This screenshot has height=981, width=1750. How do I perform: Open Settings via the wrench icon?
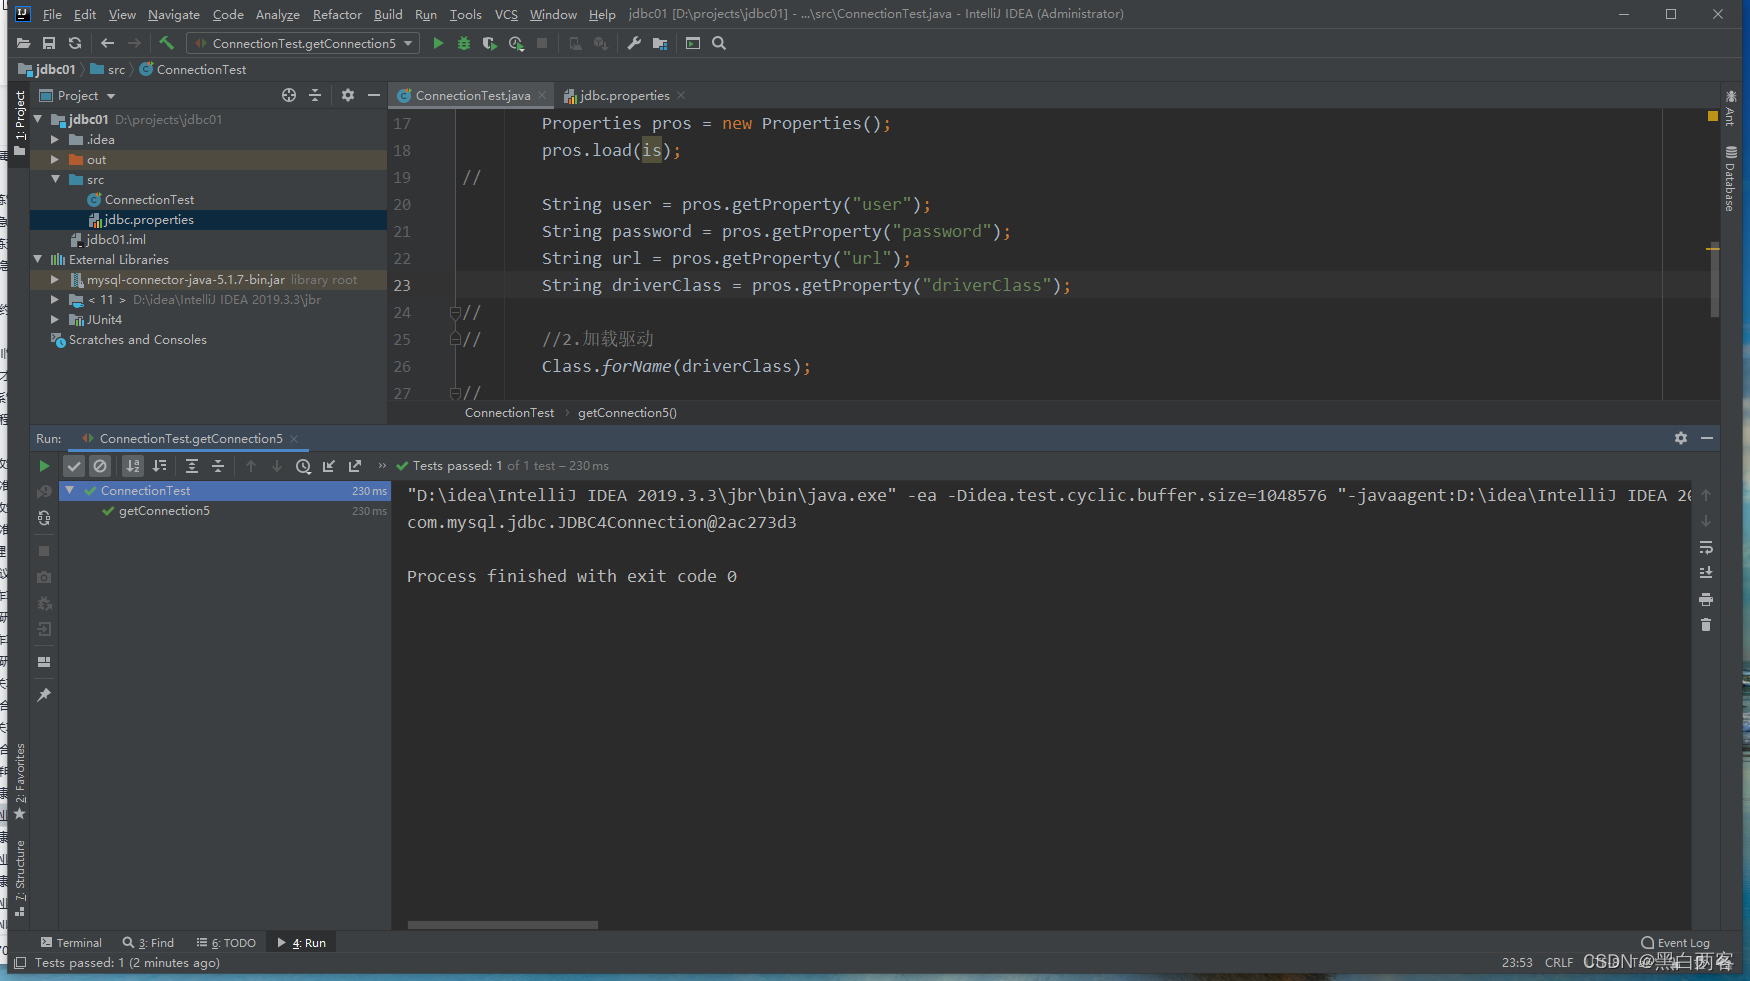pos(634,43)
